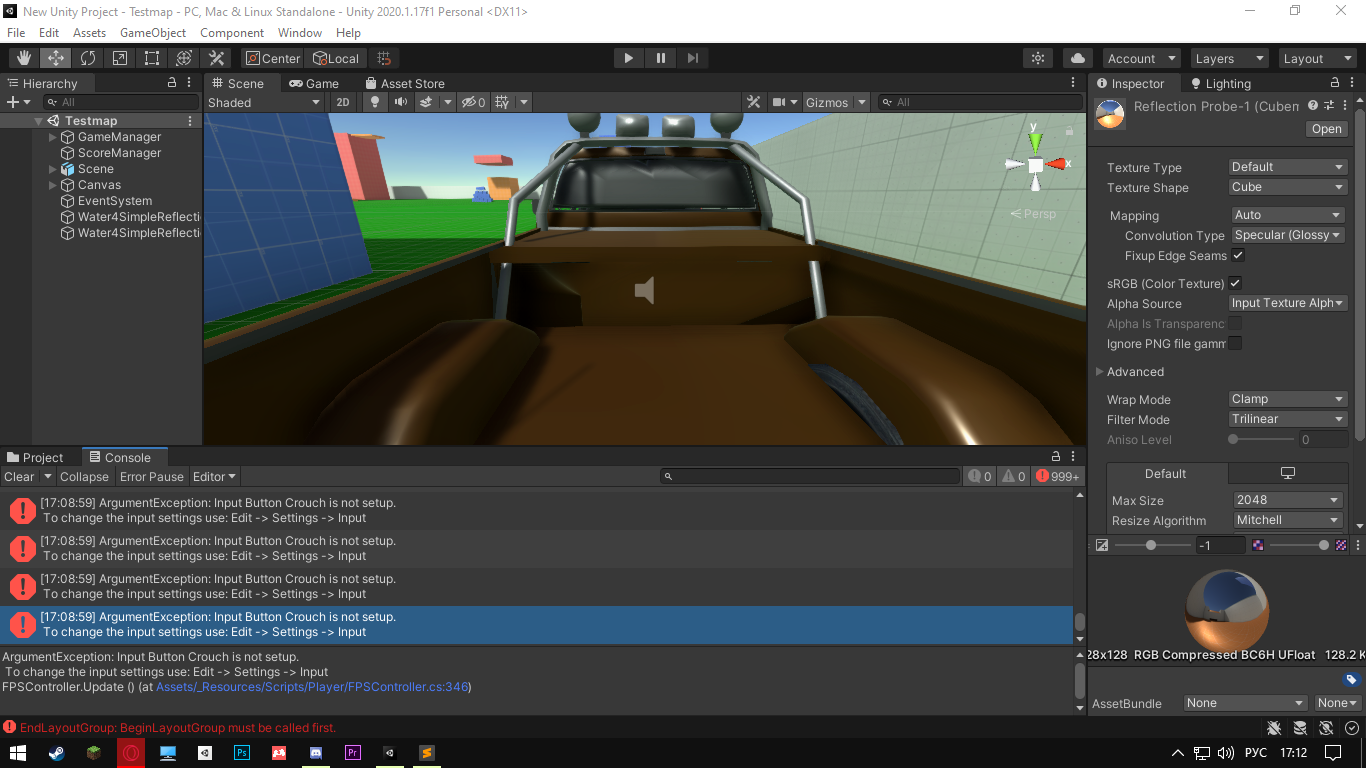Select ScoreManager in Hierarchy

[119, 153]
